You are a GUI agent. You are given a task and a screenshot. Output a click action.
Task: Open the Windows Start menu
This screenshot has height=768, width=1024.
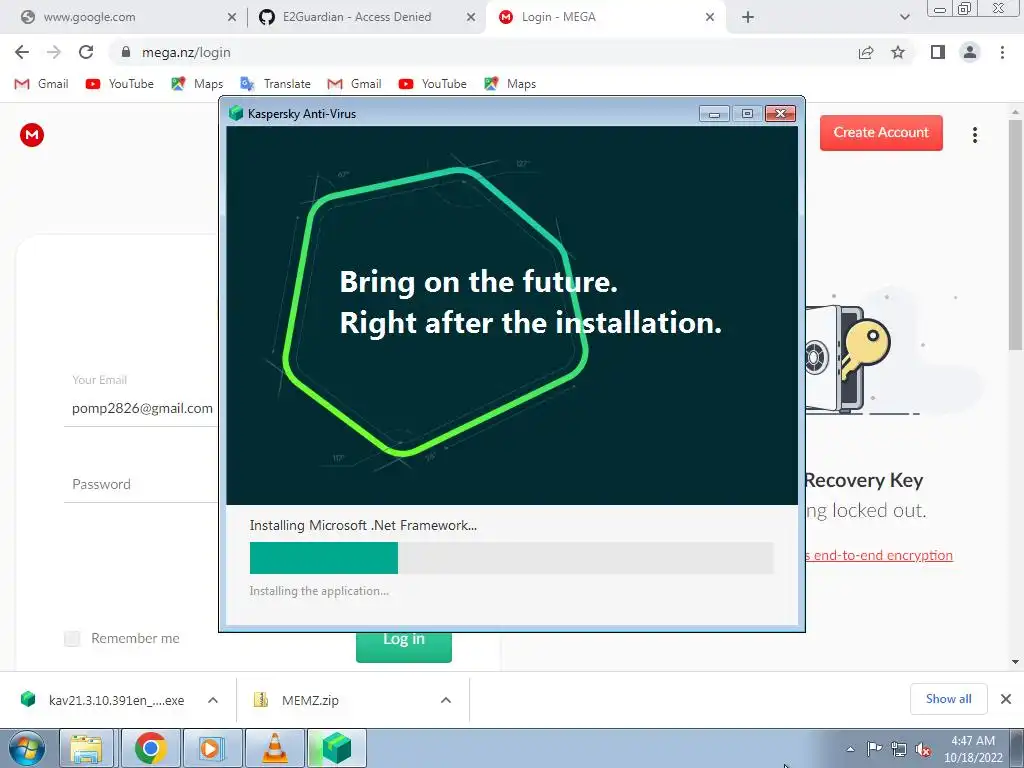(x=27, y=748)
